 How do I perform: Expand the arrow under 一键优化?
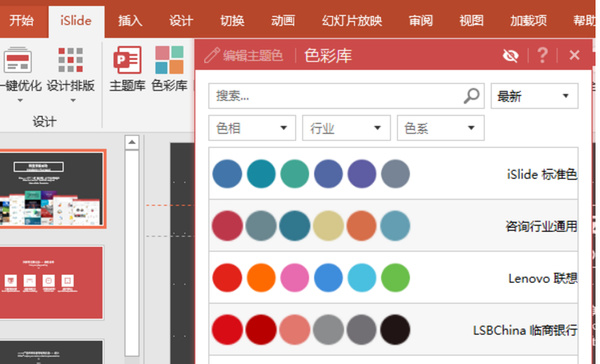[x=20, y=101]
